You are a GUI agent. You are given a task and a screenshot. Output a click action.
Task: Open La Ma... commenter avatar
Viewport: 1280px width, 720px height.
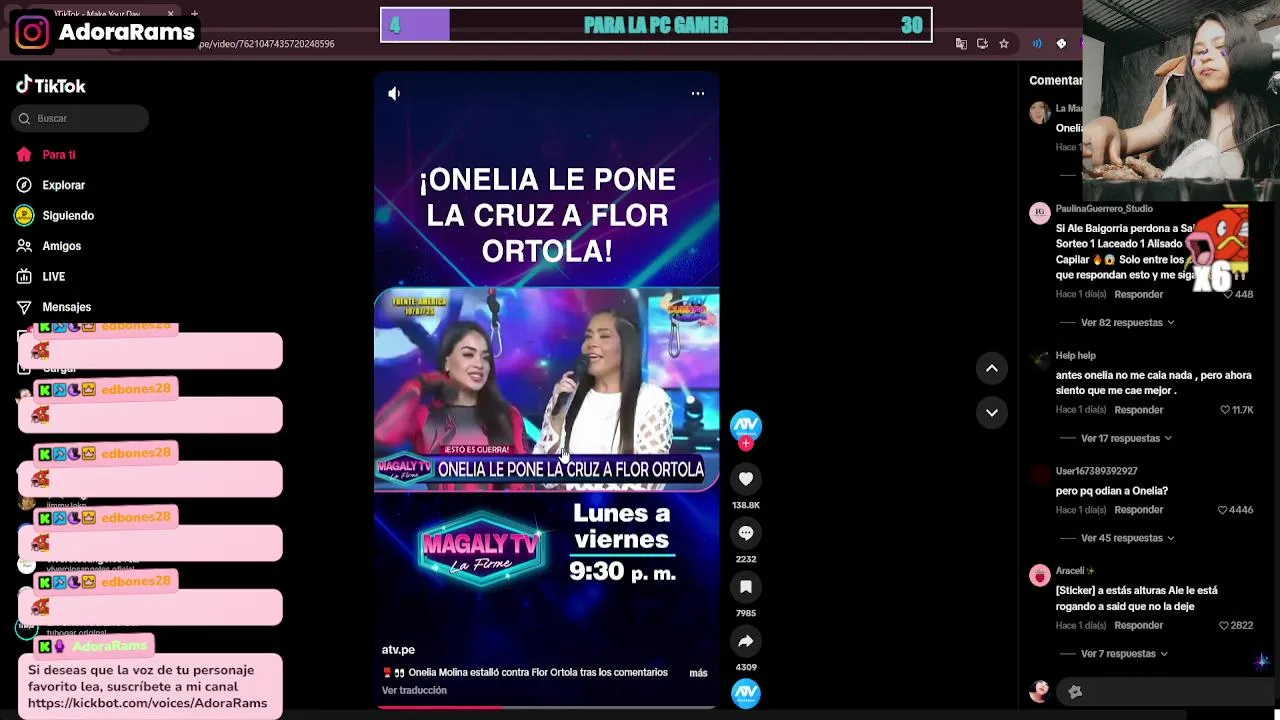[x=1040, y=112]
